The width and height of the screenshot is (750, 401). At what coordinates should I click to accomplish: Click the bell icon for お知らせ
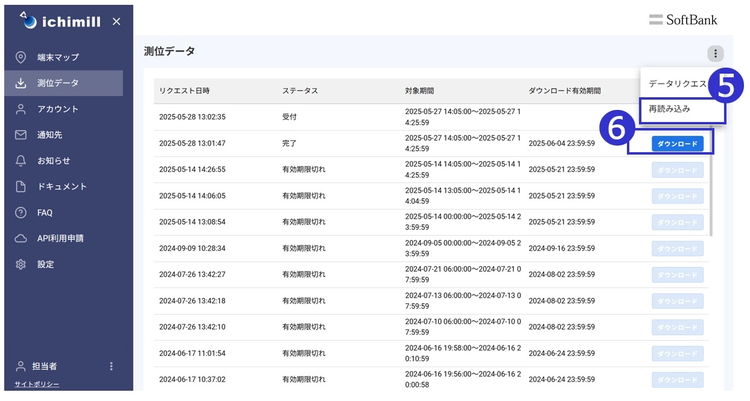[x=20, y=161]
